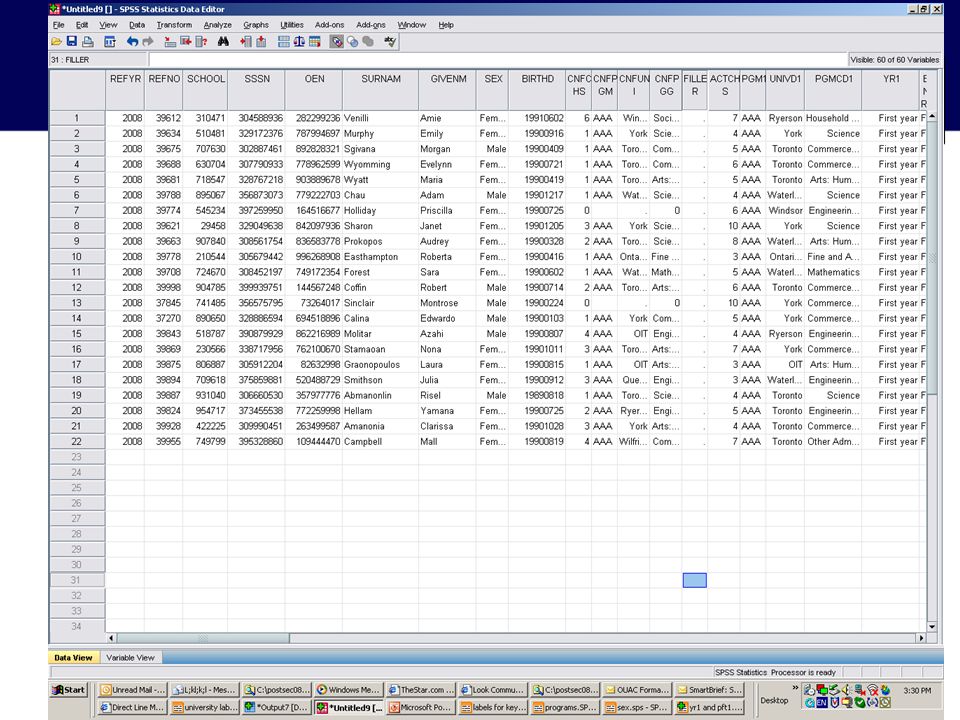Screen dimensions: 960x720
Task: Click the Open data document icon
Action: pyautogui.click(x=56, y=42)
